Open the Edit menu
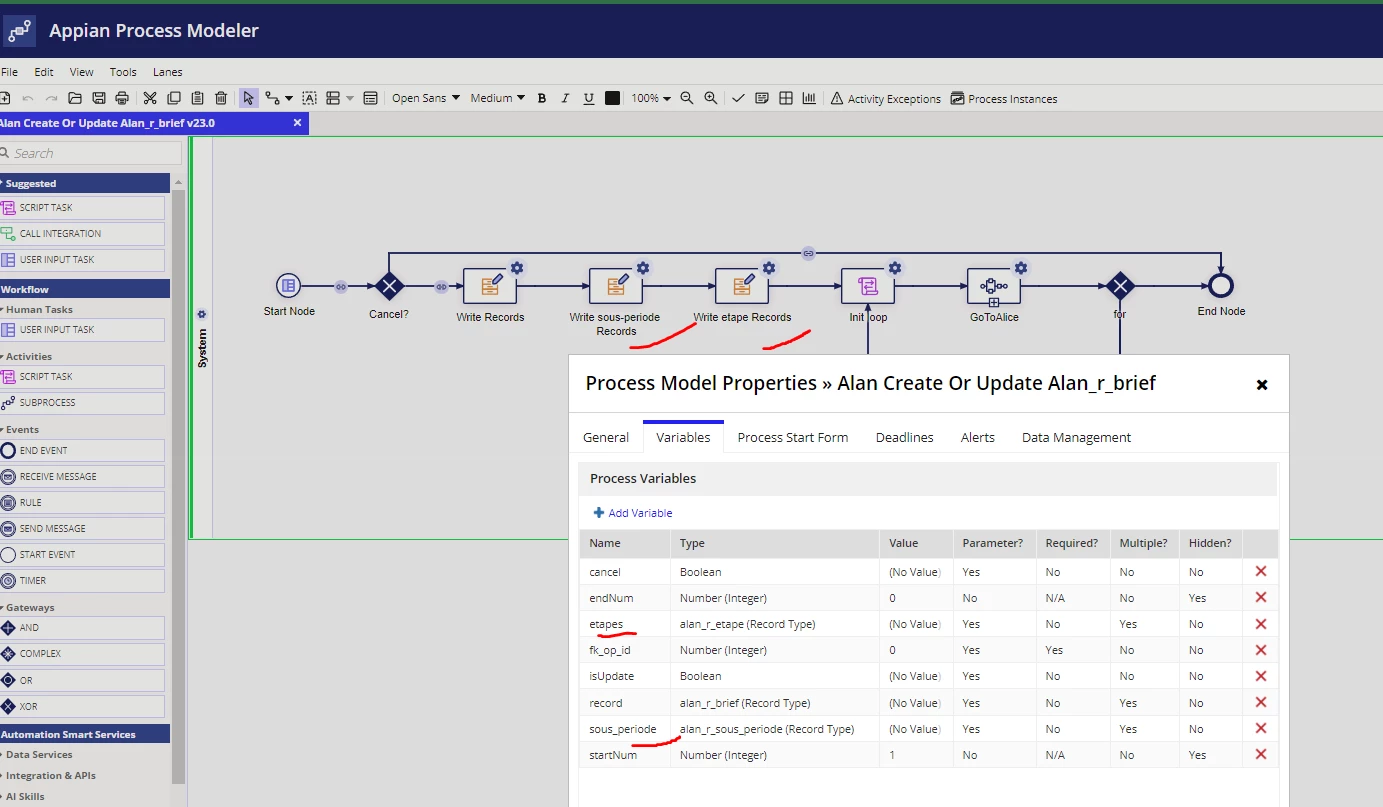 [x=44, y=72]
